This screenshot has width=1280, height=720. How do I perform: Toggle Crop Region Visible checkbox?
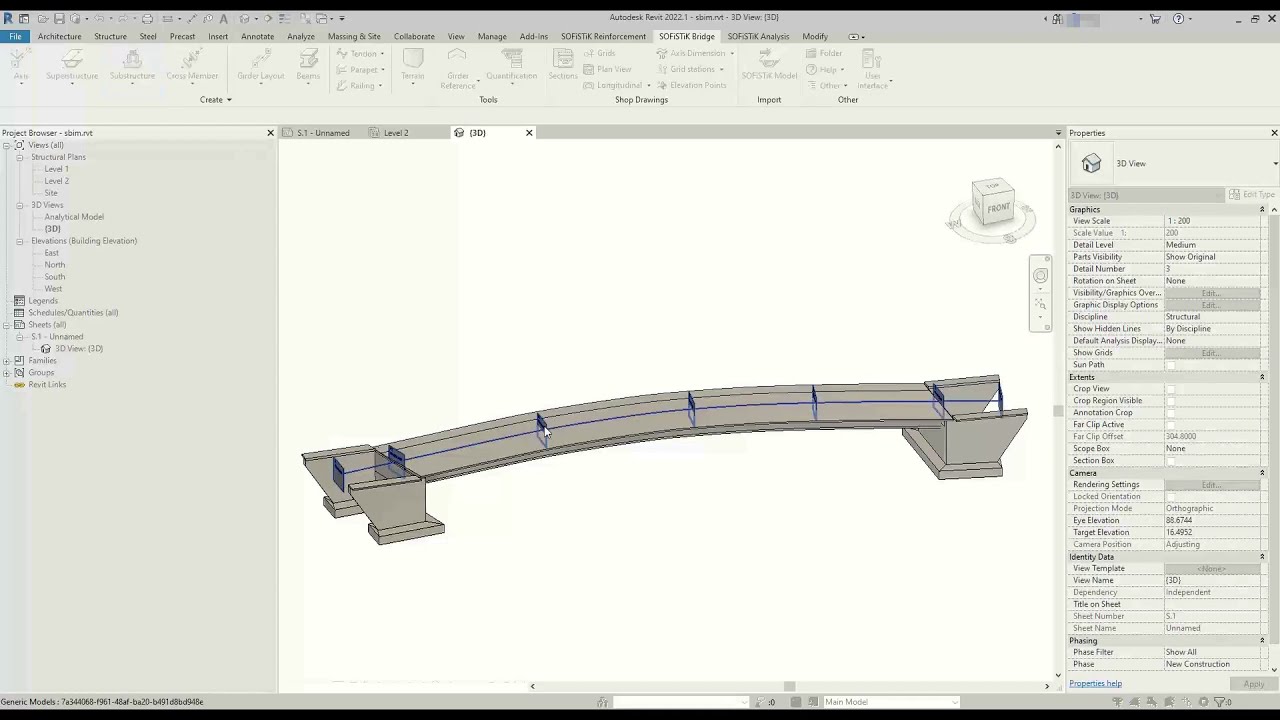1171,401
